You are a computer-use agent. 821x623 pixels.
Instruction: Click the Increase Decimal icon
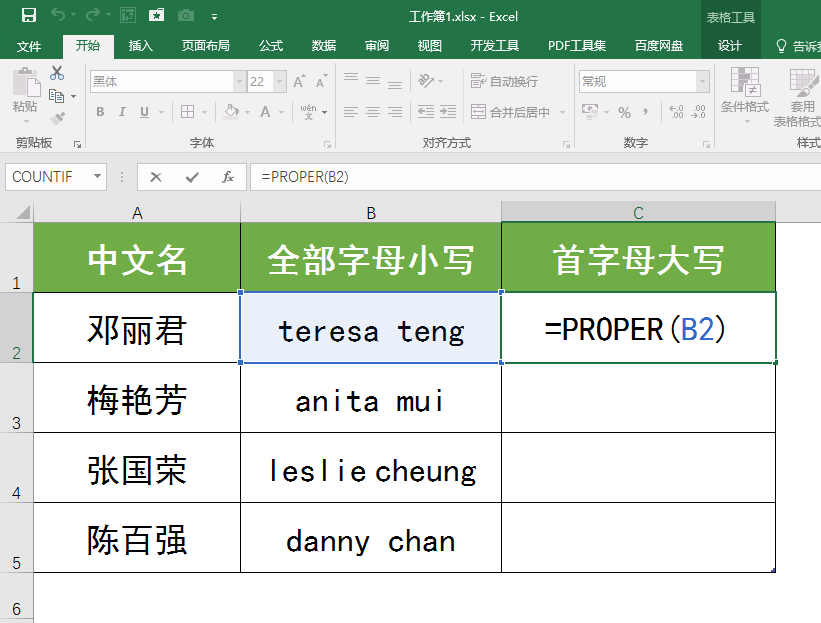(x=676, y=112)
